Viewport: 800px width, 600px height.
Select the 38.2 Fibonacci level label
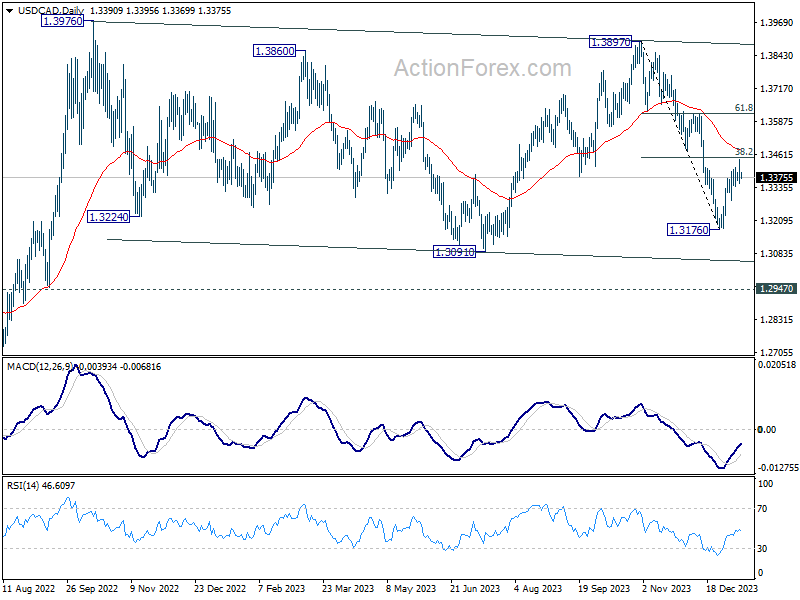pos(743,152)
